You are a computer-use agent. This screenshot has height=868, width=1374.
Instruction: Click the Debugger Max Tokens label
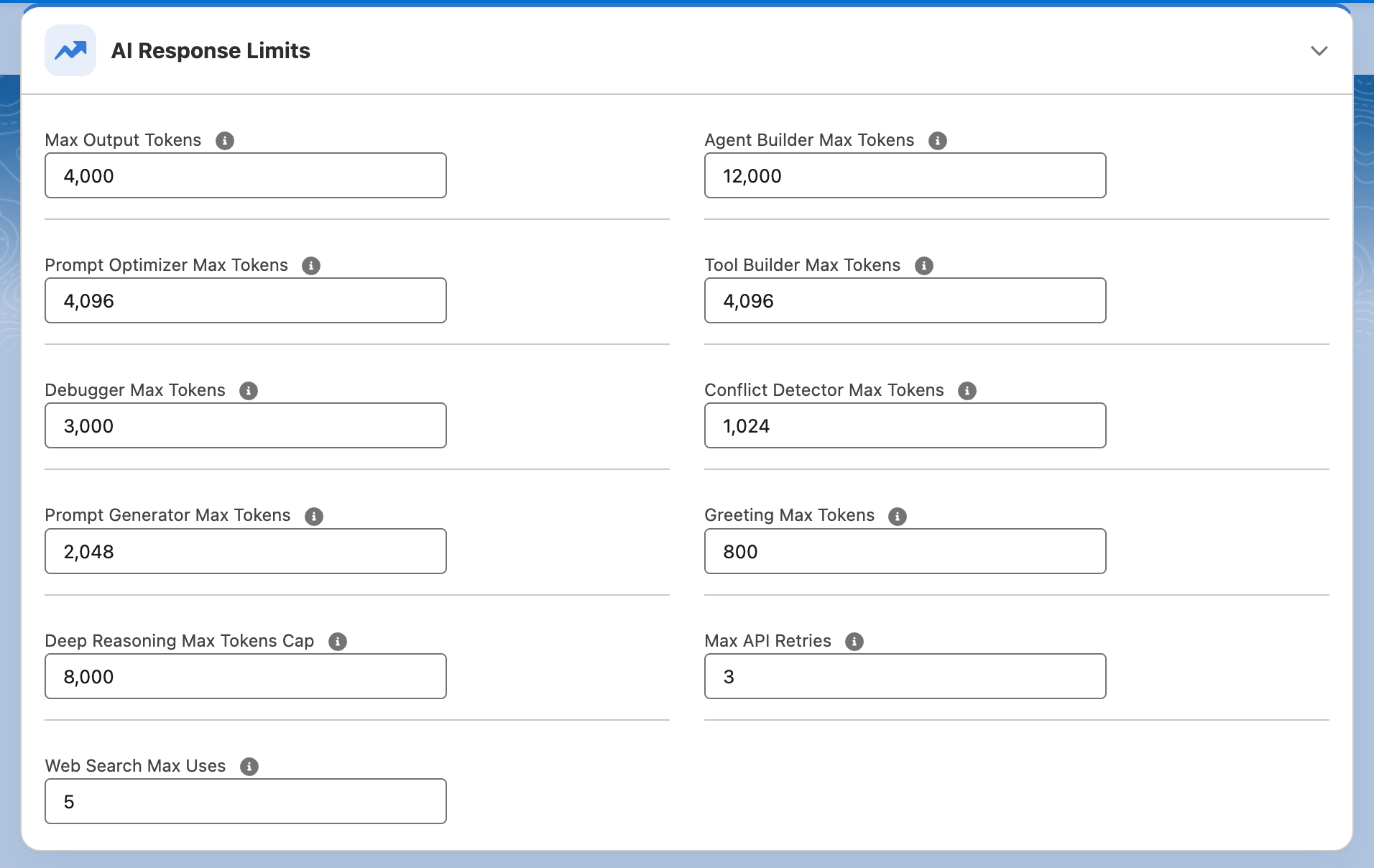pos(135,390)
